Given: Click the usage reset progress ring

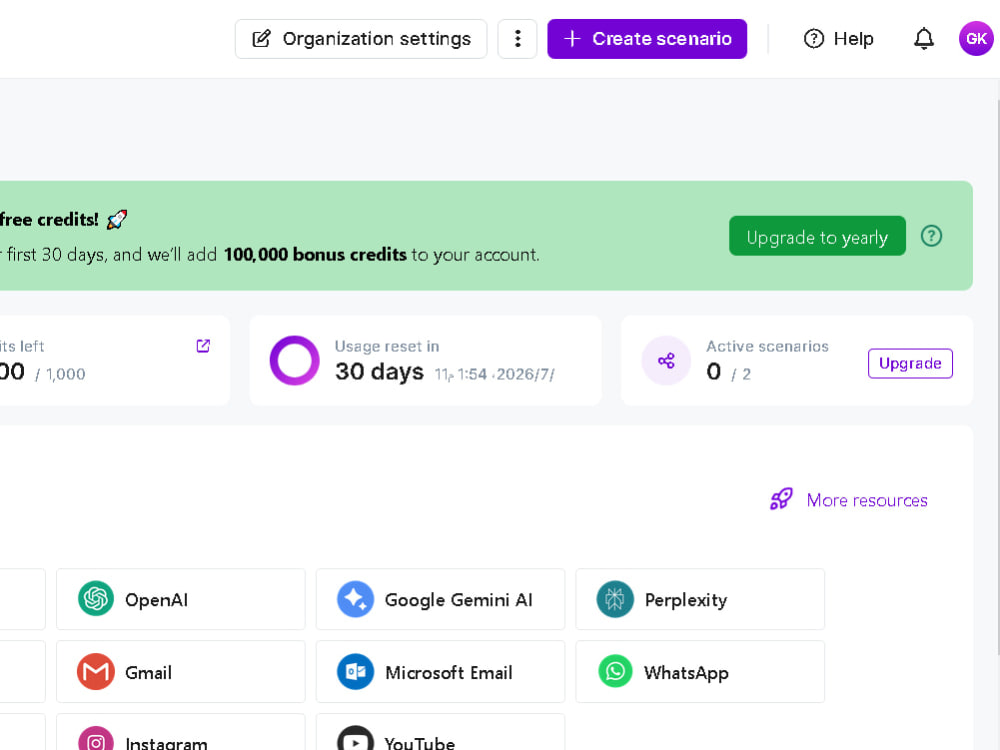Looking at the screenshot, I should point(295,360).
